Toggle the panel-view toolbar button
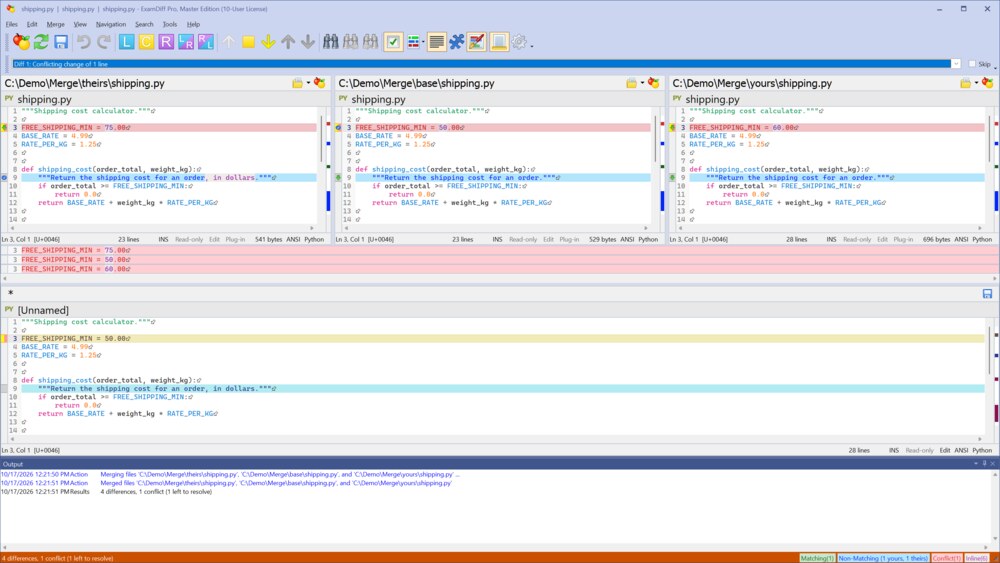 [x=499, y=42]
